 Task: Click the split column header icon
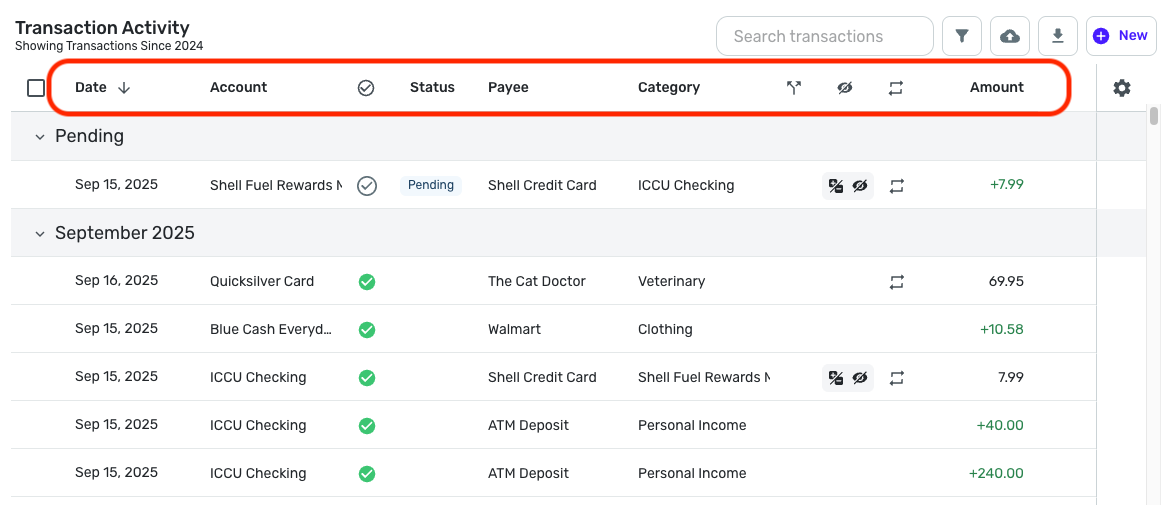coord(794,88)
